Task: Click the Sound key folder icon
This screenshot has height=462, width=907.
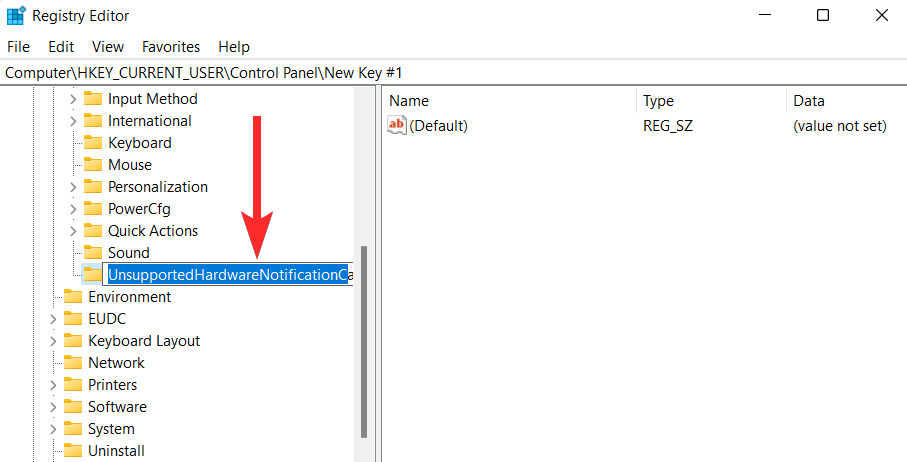Action: click(93, 253)
